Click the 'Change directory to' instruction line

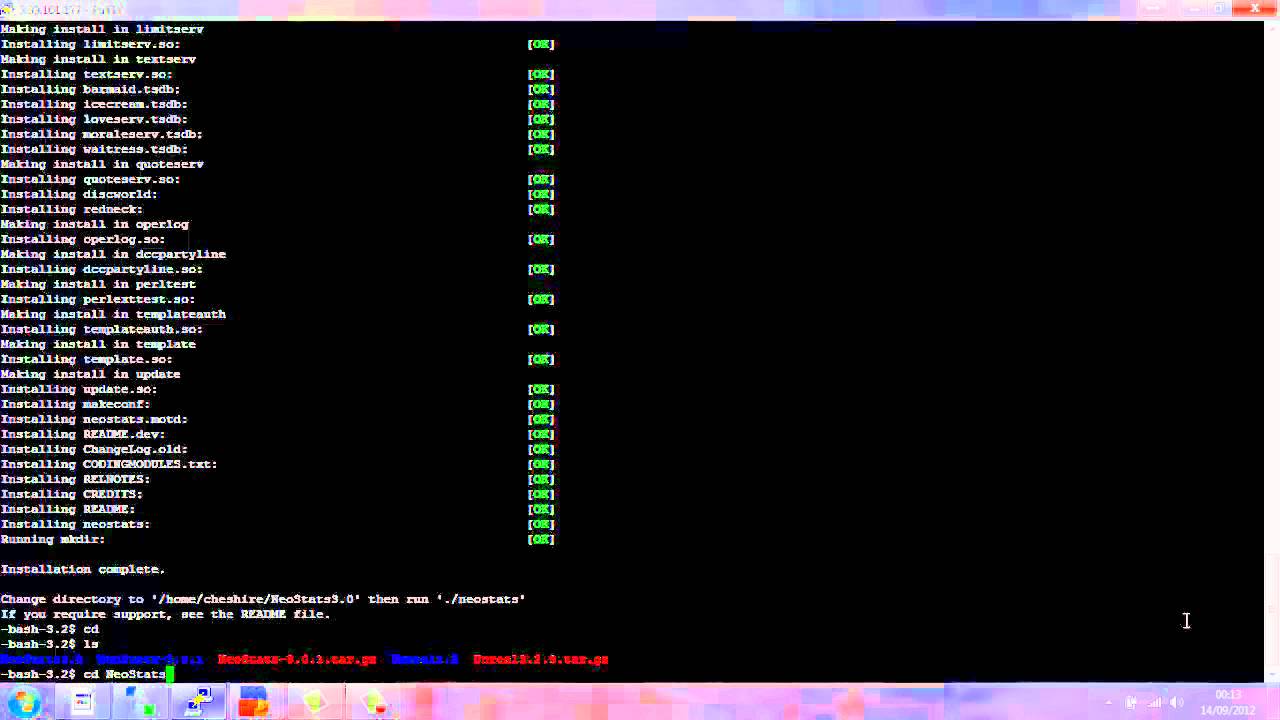tap(263, 599)
